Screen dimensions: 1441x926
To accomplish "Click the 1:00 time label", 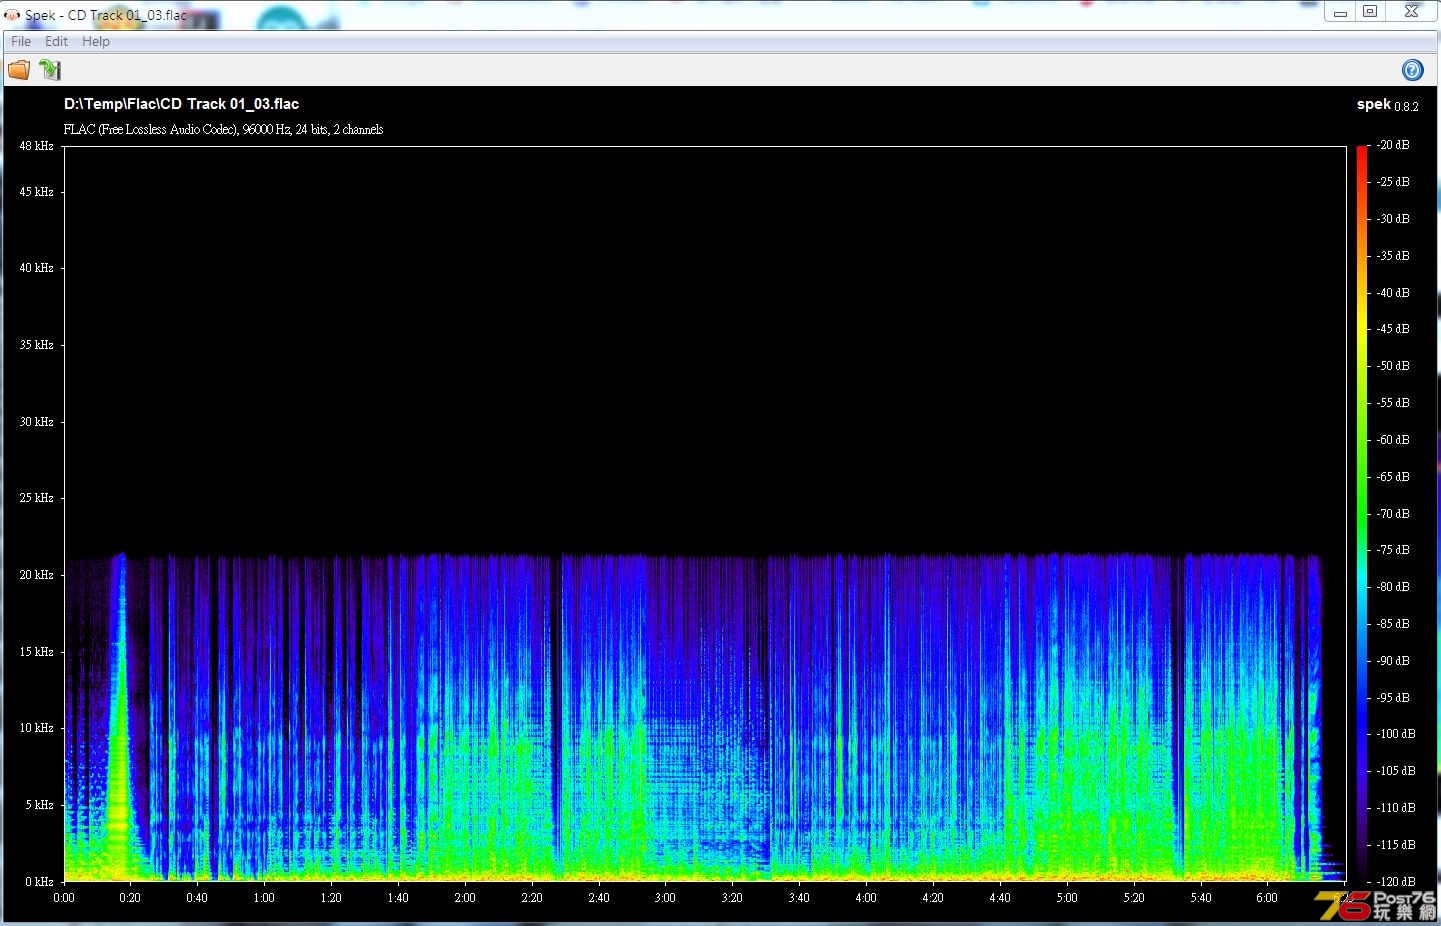I will 264,898.
